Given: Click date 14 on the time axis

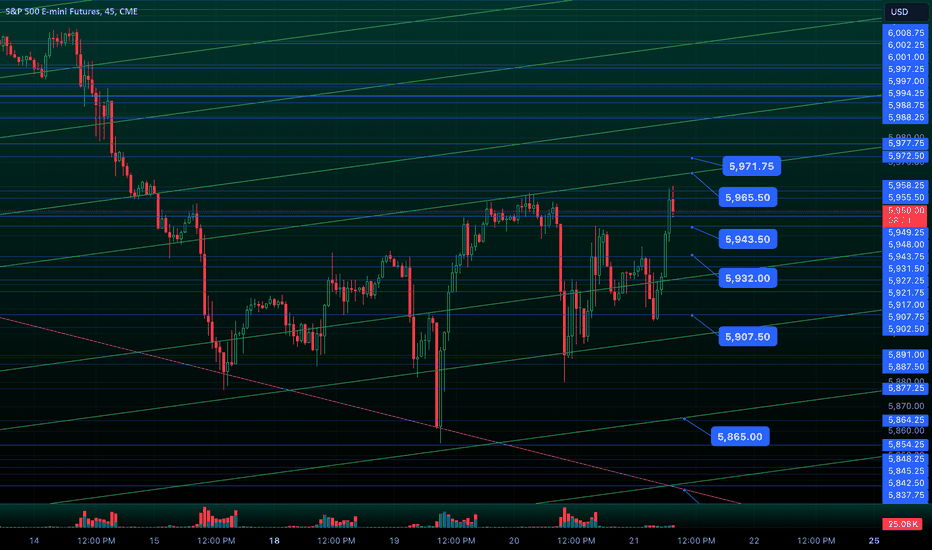Looking at the screenshot, I should (x=34, y=540).
